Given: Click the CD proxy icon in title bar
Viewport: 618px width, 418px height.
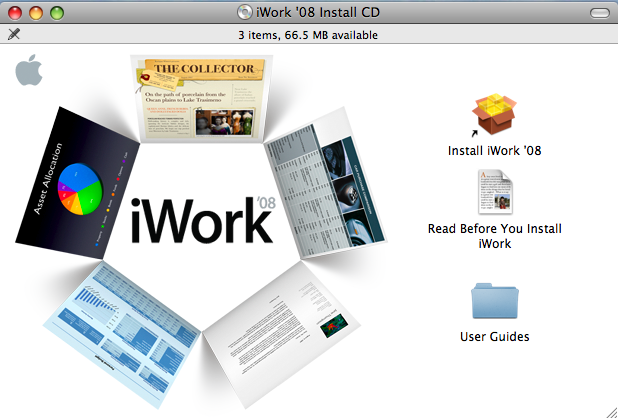Looking at the screenshot, I should click(244, 12).
